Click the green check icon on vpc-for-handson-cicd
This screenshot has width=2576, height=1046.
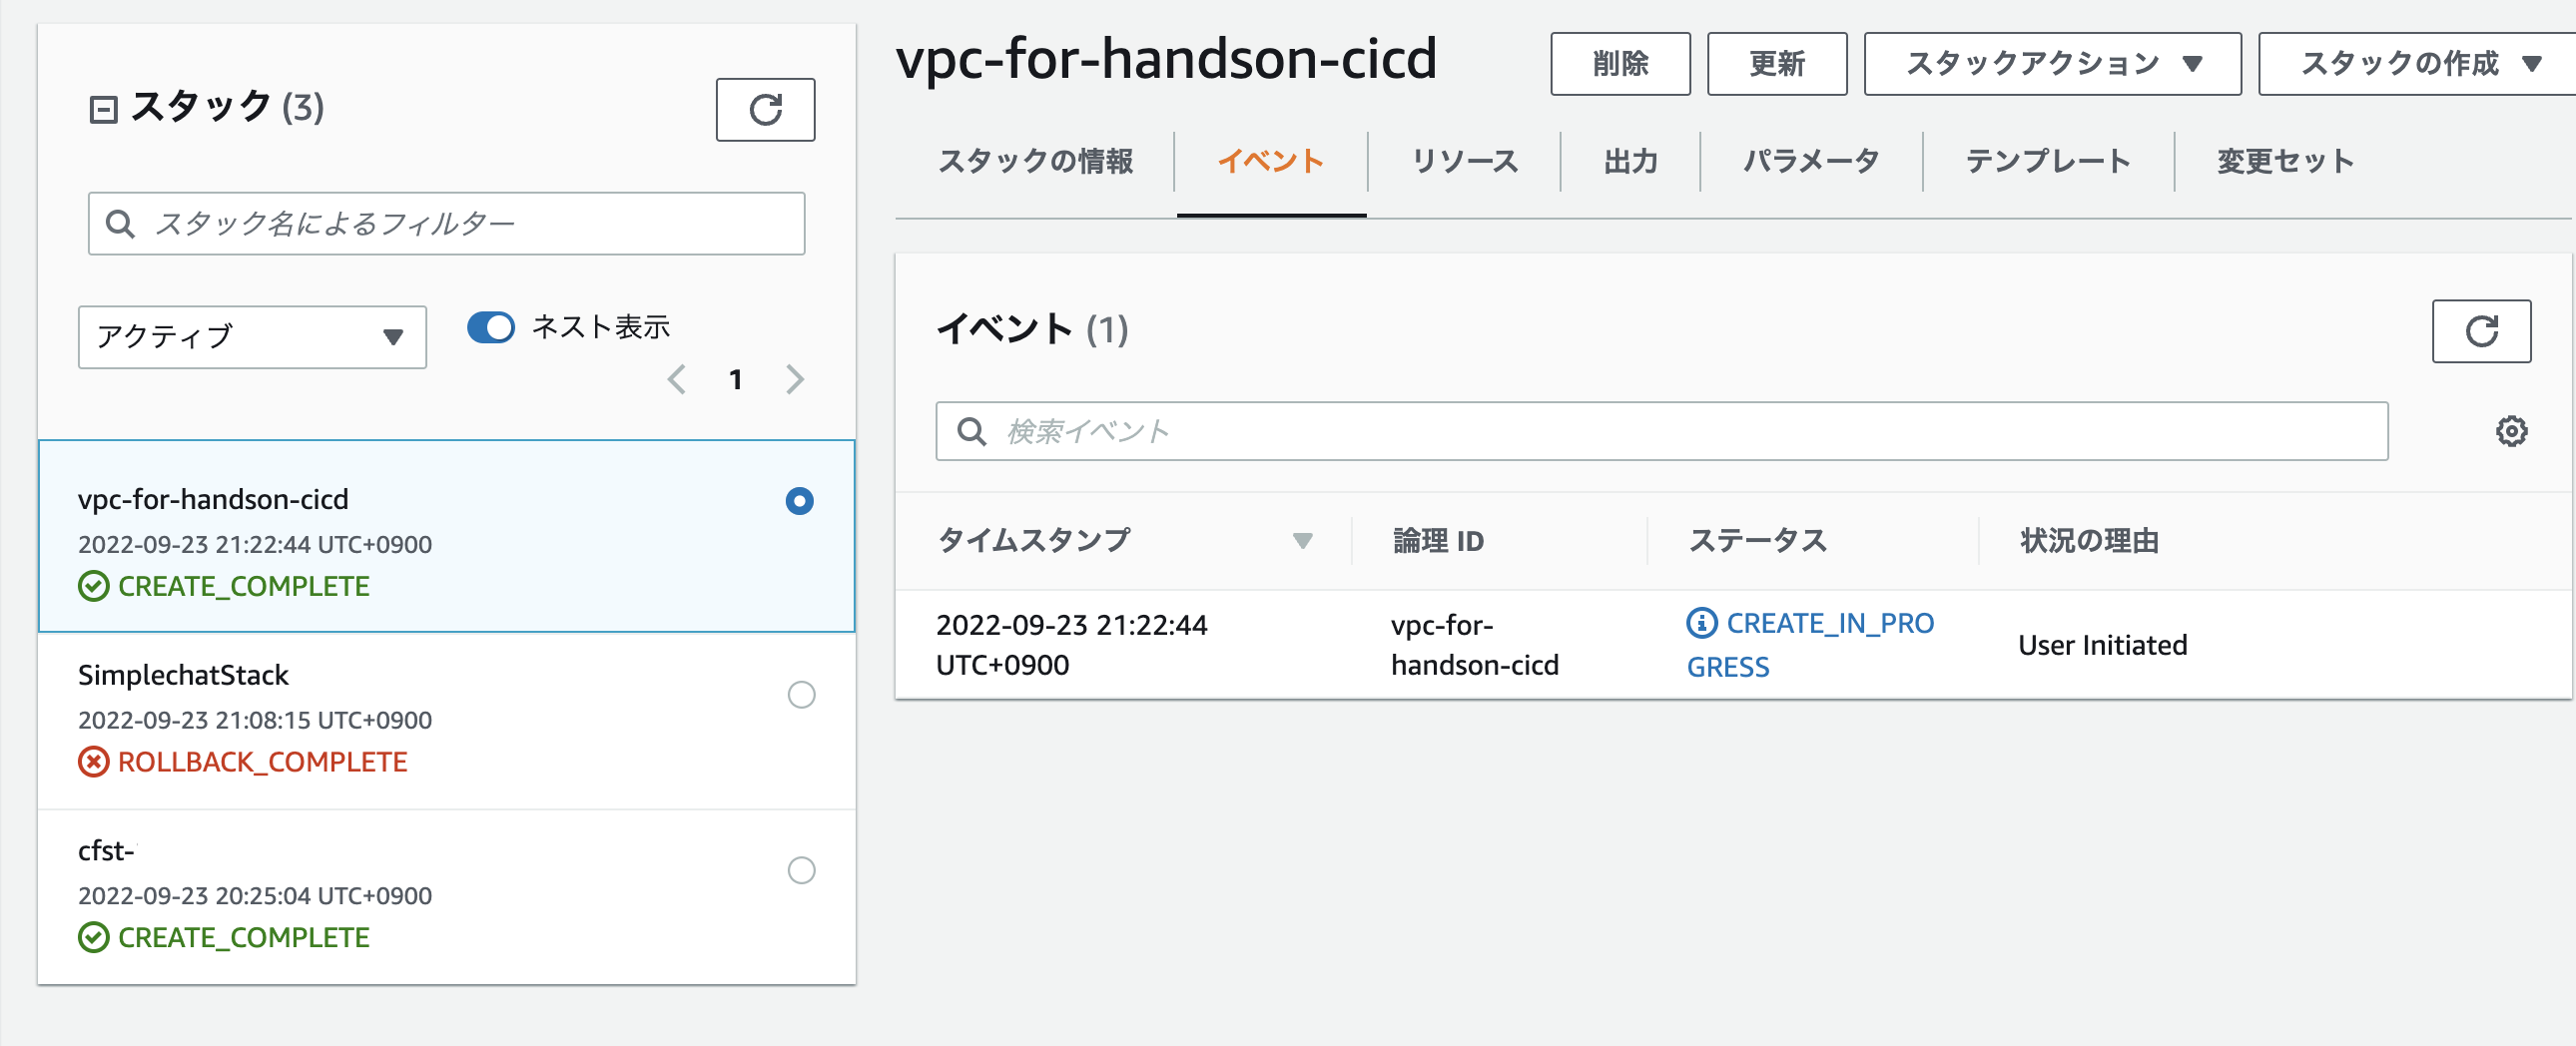coord(94,587)
